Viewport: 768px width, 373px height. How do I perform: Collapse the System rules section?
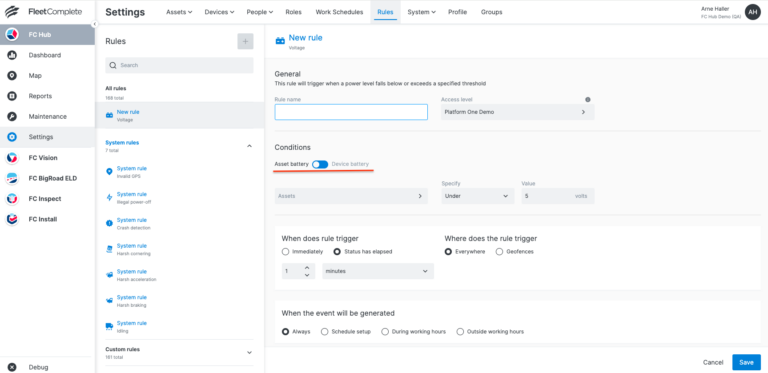(249, 146)
